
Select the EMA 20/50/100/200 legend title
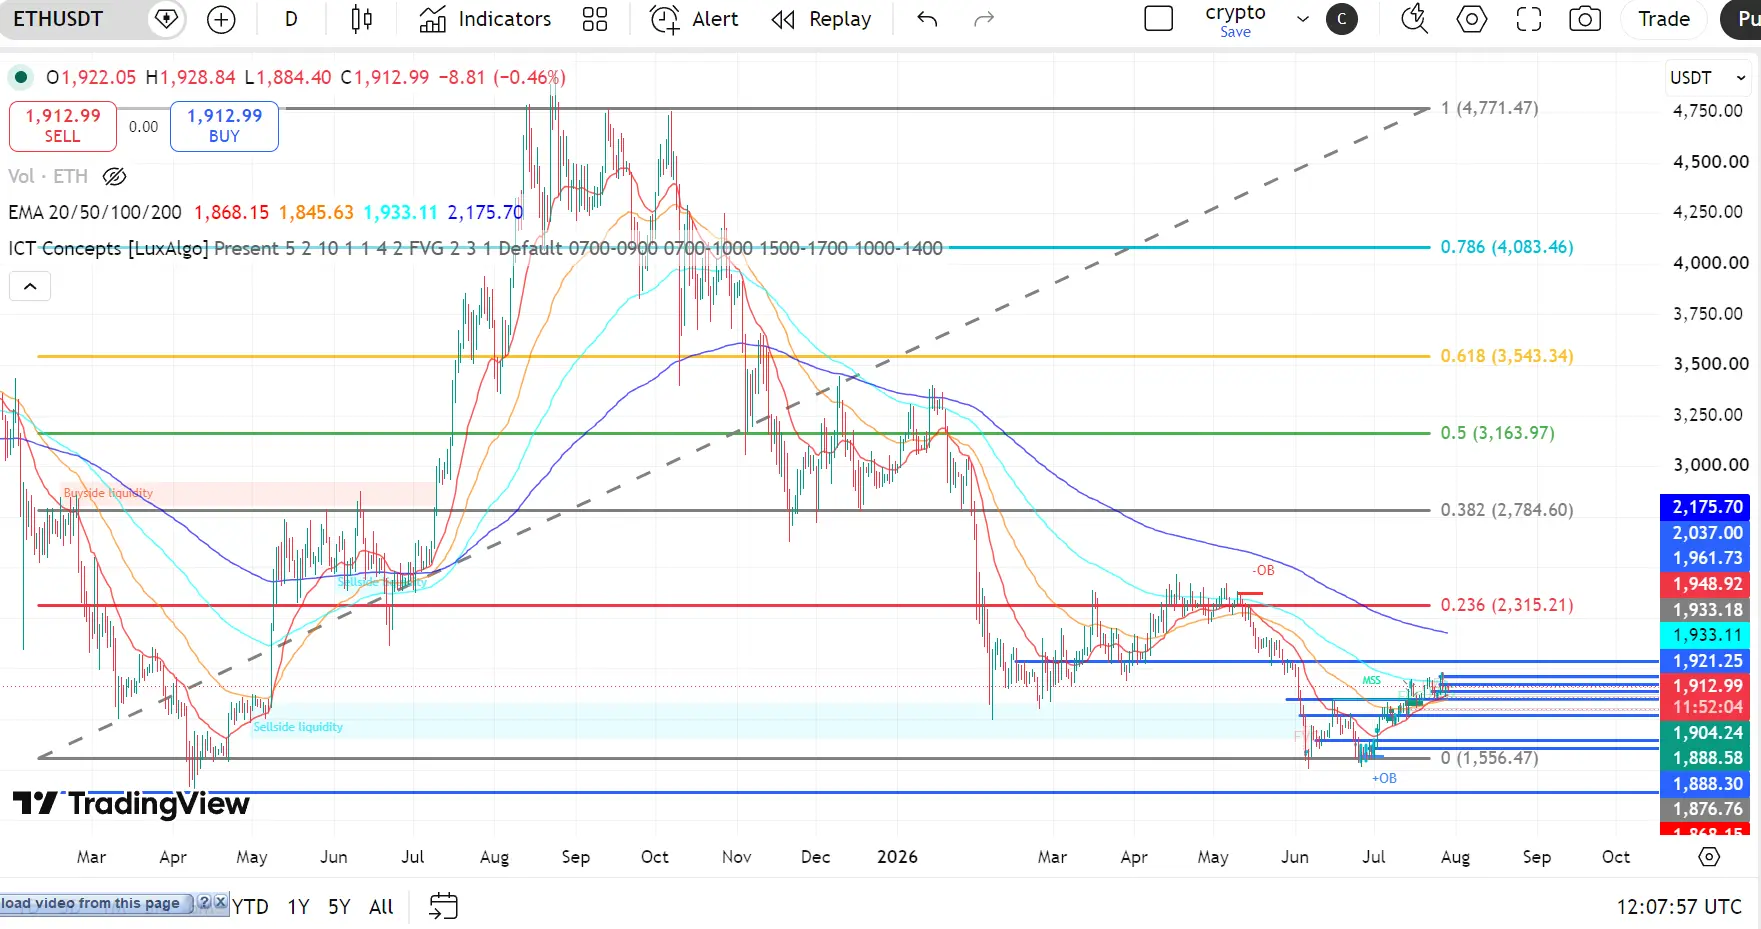click(x=95, y=212)
